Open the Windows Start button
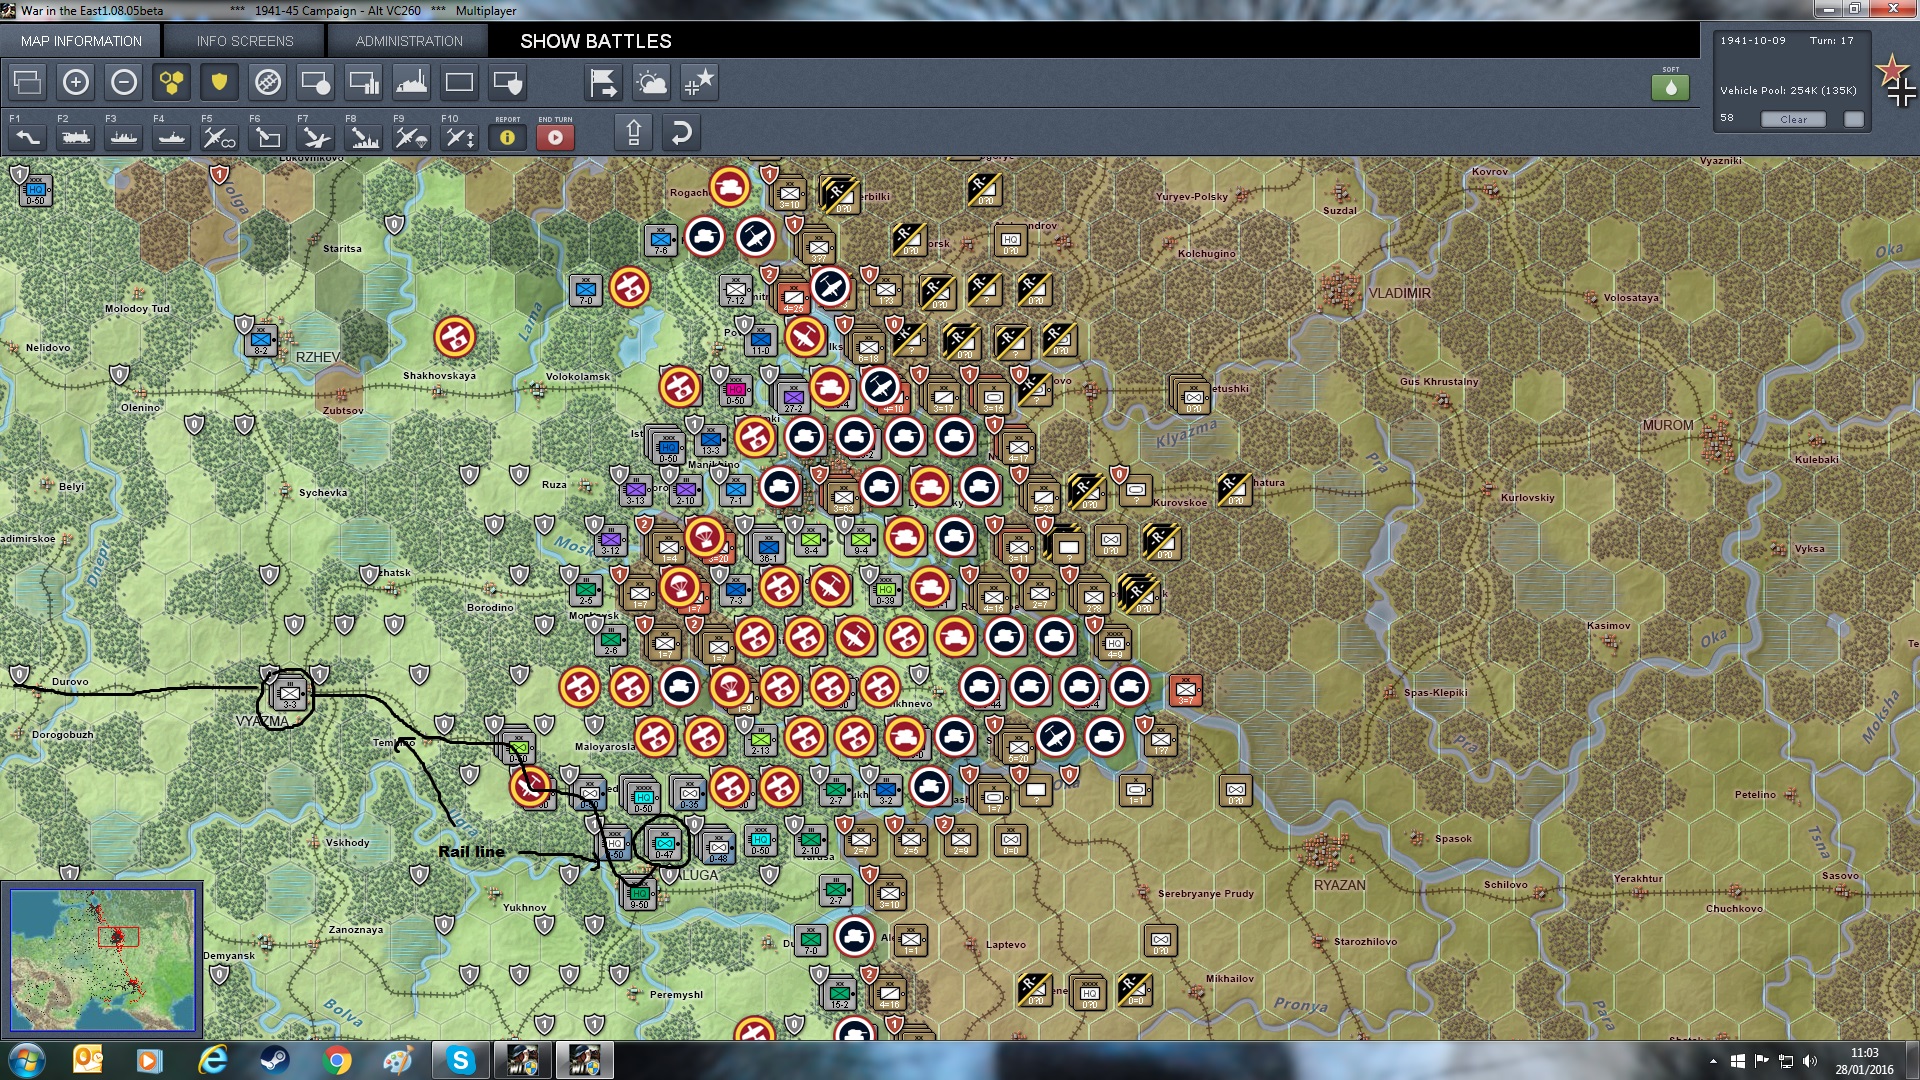The width and height of the screenshot is (1920, 1080). [27, 1060]
